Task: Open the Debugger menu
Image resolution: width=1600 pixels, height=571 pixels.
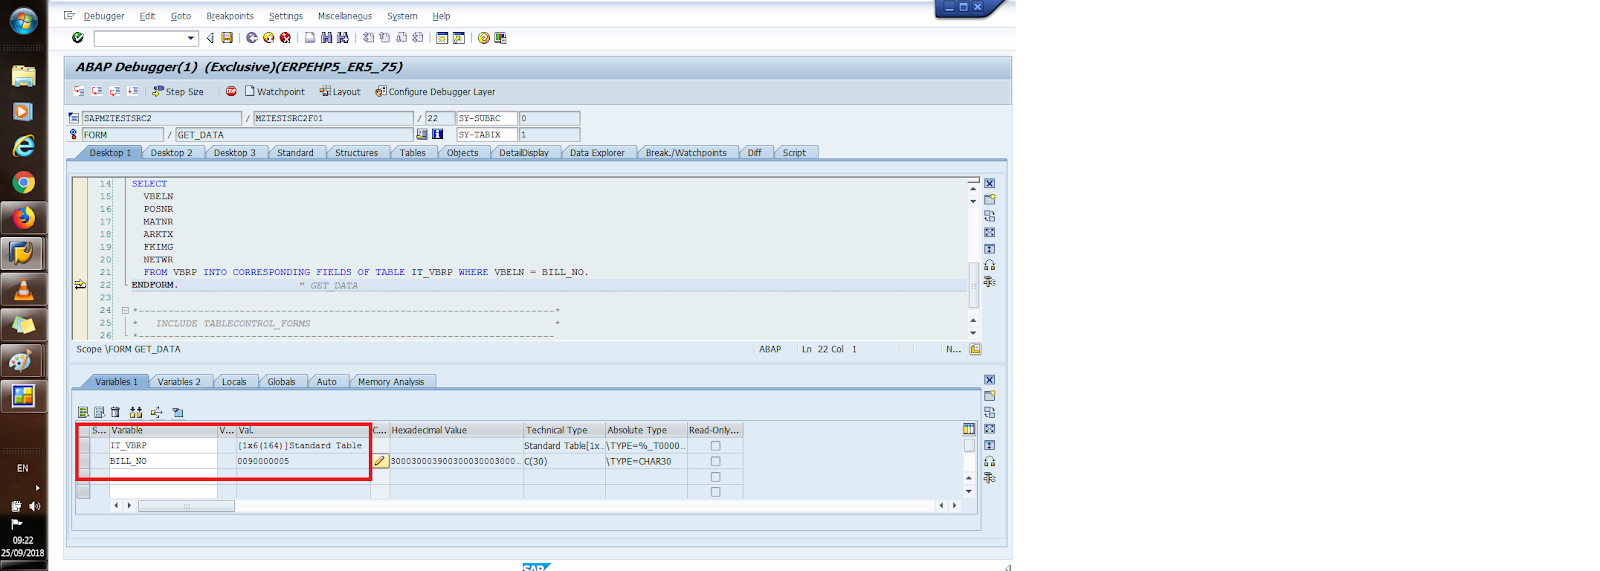Action: (104, 16)
